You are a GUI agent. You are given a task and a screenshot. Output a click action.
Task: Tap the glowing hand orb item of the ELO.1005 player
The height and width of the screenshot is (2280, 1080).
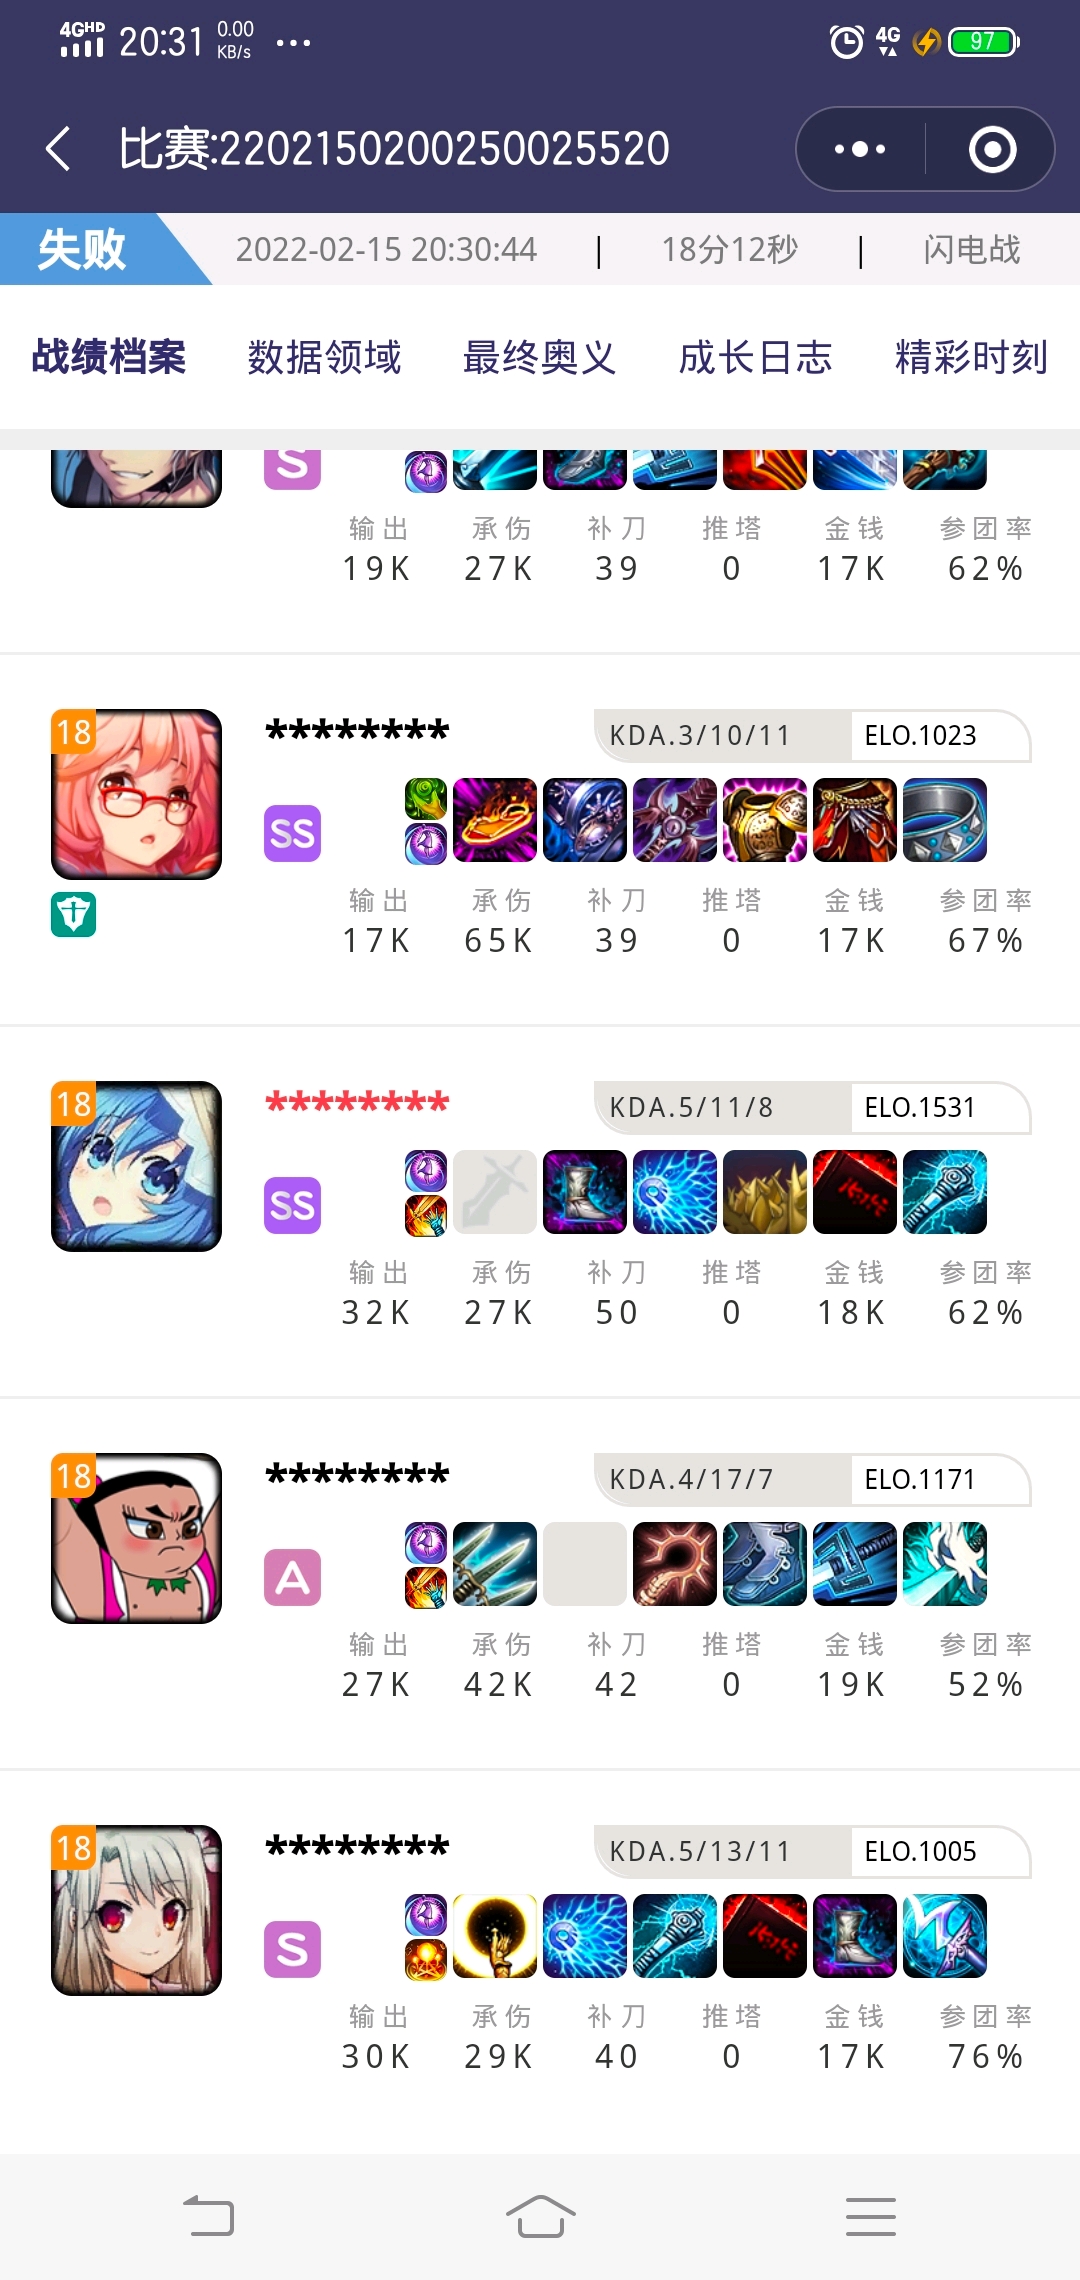[495, 1936]
